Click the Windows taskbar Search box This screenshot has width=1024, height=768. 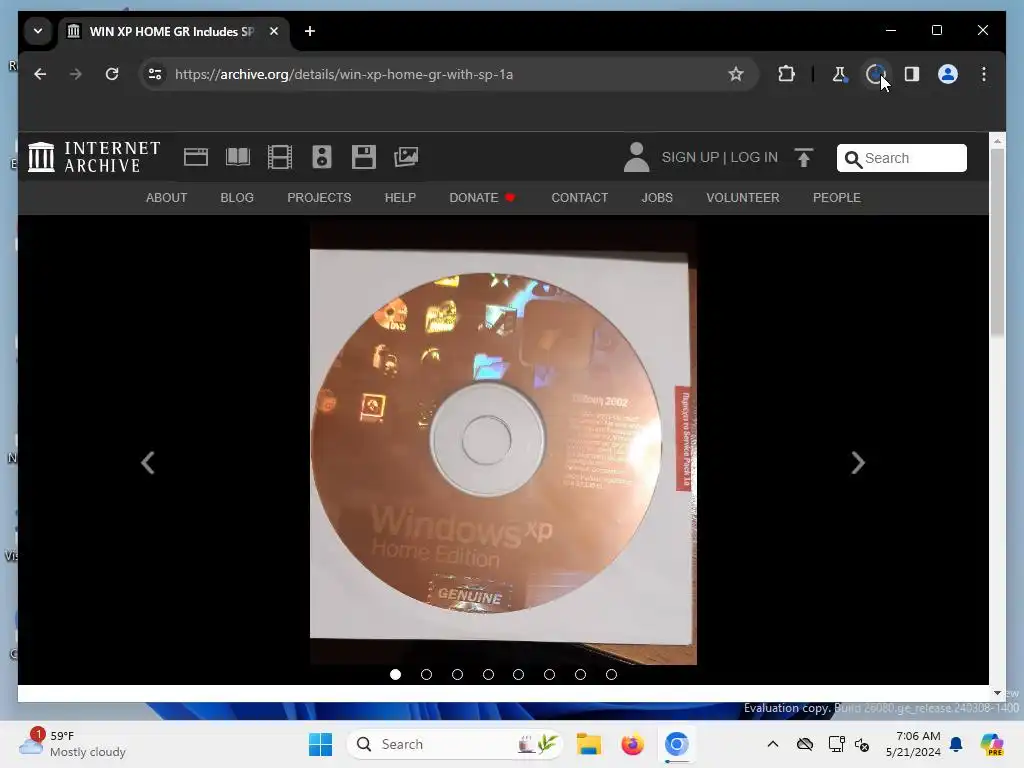pos(455,744)
